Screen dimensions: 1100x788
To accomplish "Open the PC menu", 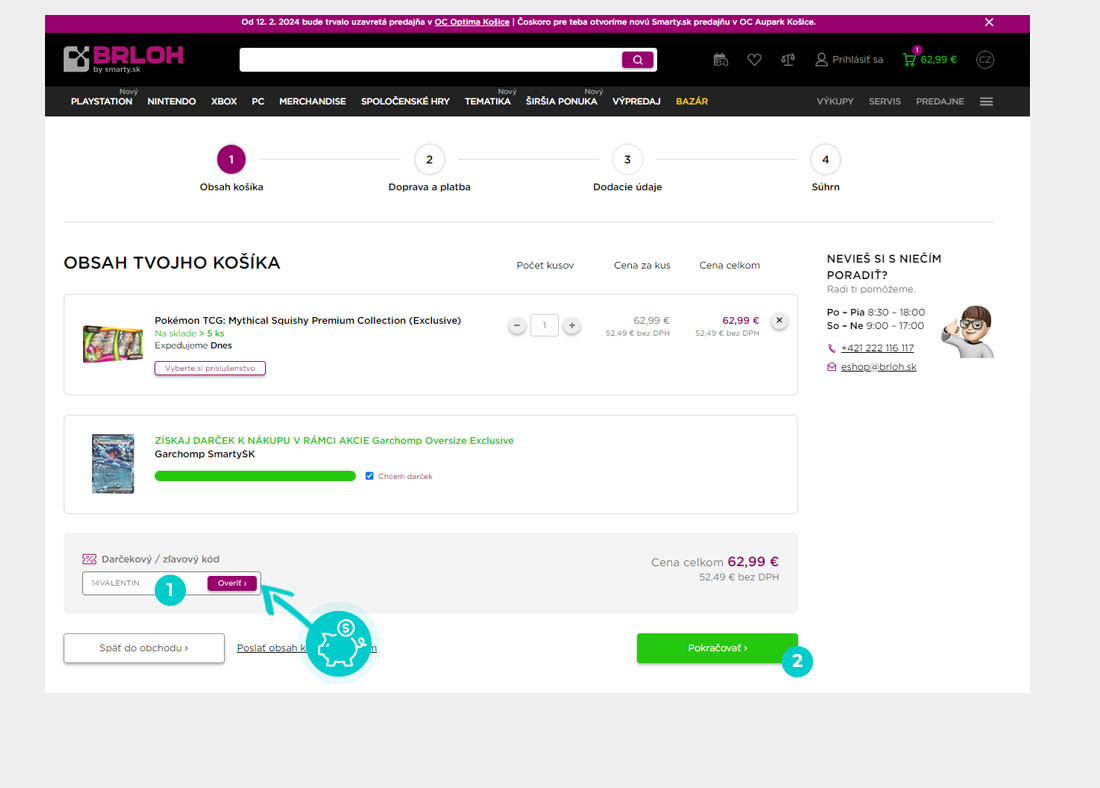I will (258, 101).
